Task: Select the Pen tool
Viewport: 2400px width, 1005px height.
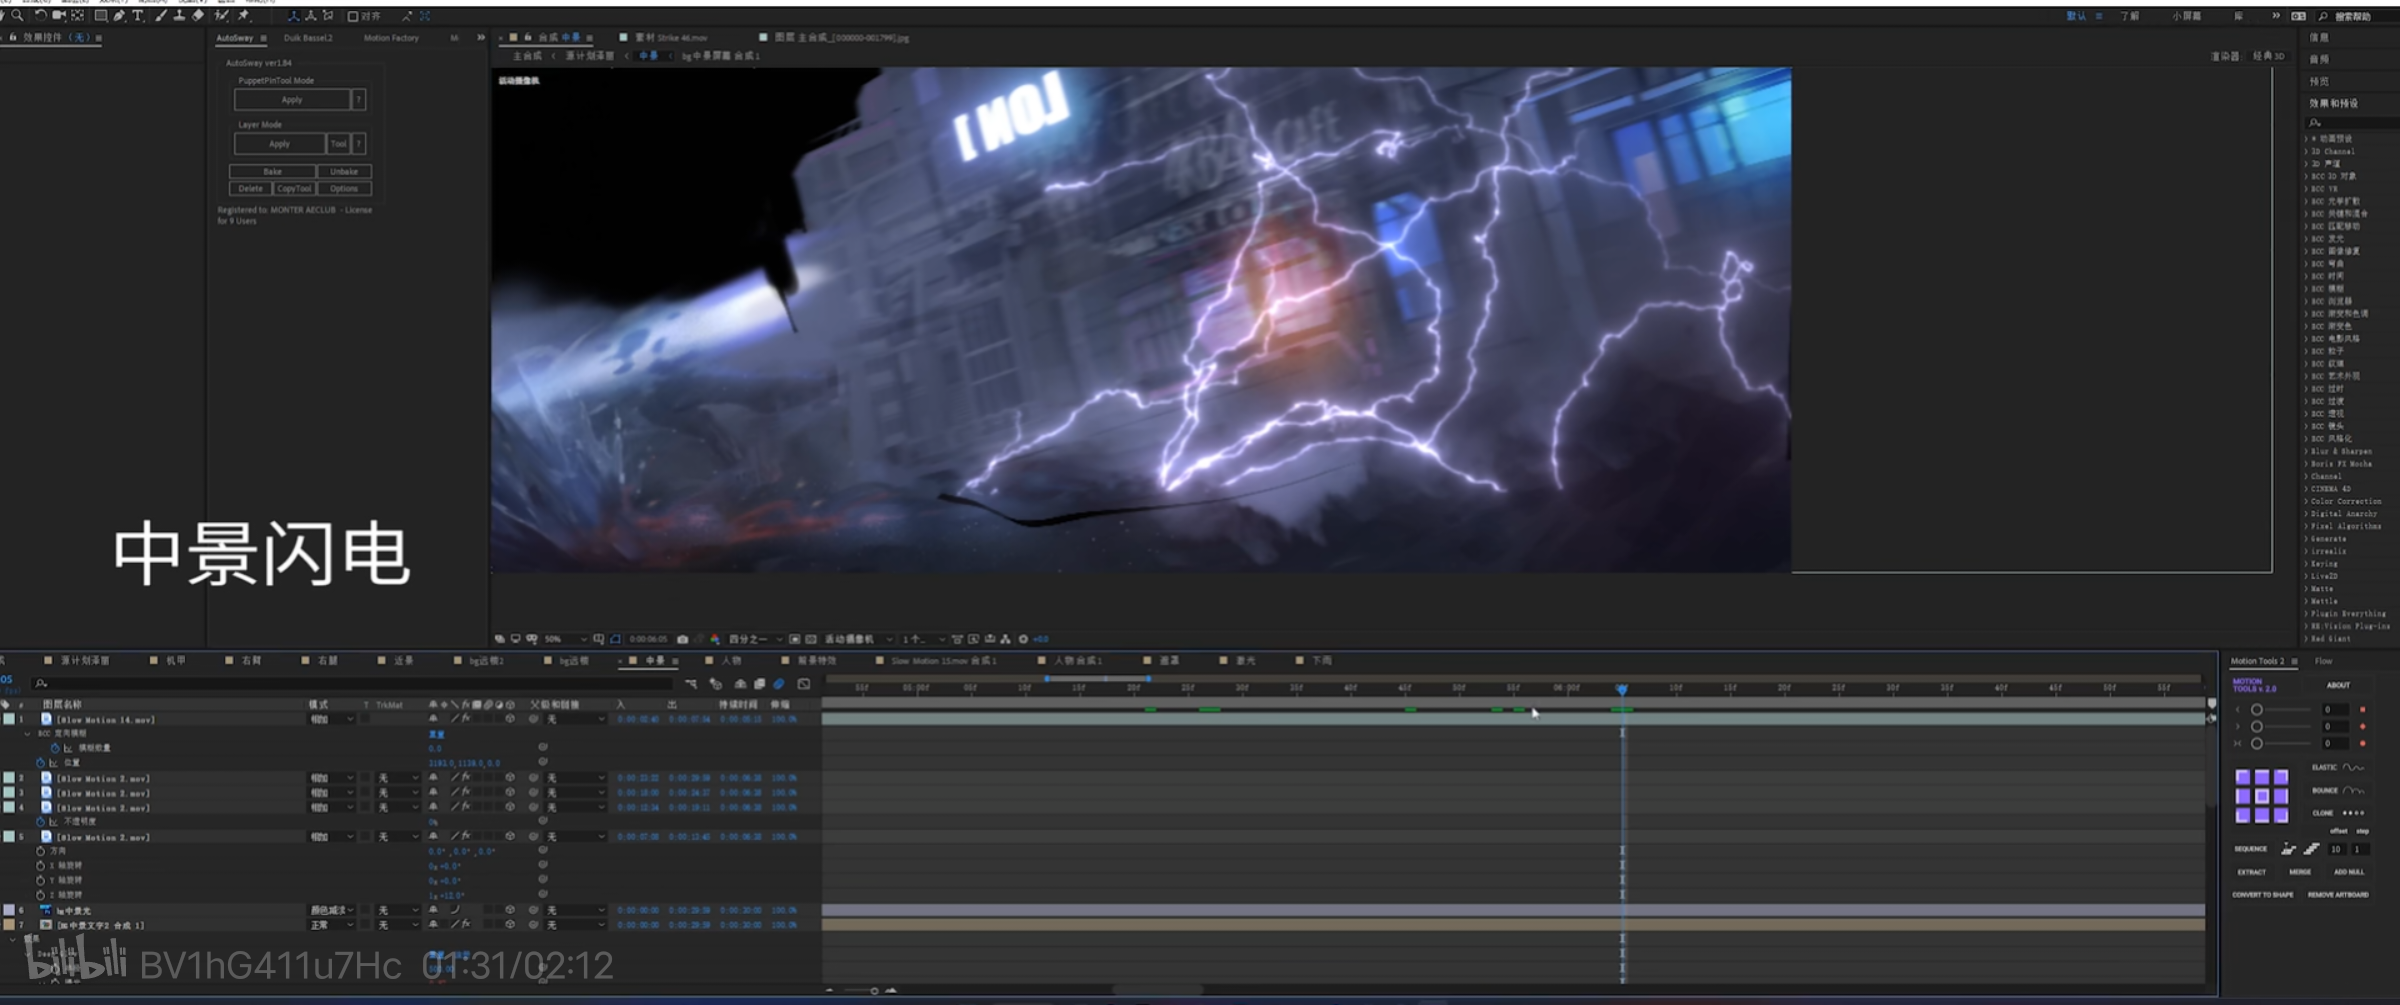Action: click(119, 16)
